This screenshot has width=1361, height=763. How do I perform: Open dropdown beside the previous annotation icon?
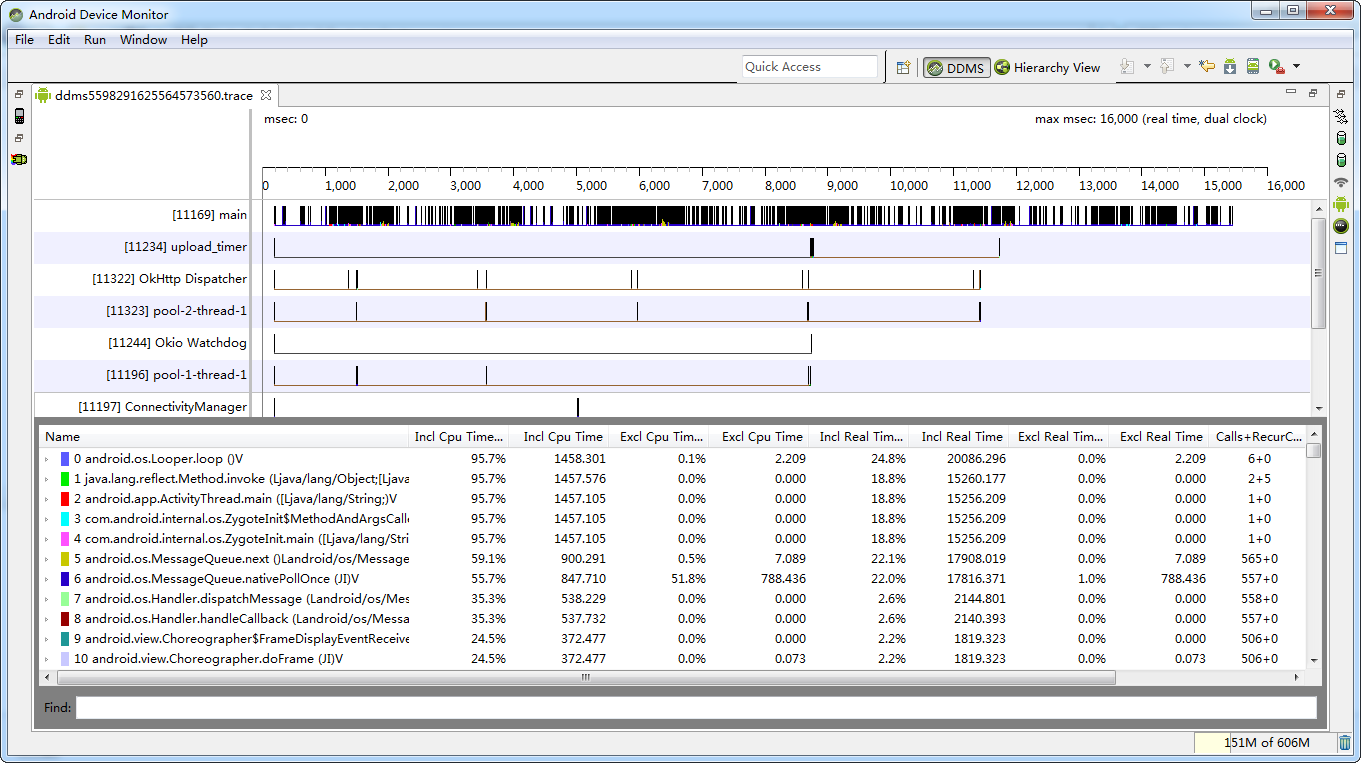(1187, 67)
